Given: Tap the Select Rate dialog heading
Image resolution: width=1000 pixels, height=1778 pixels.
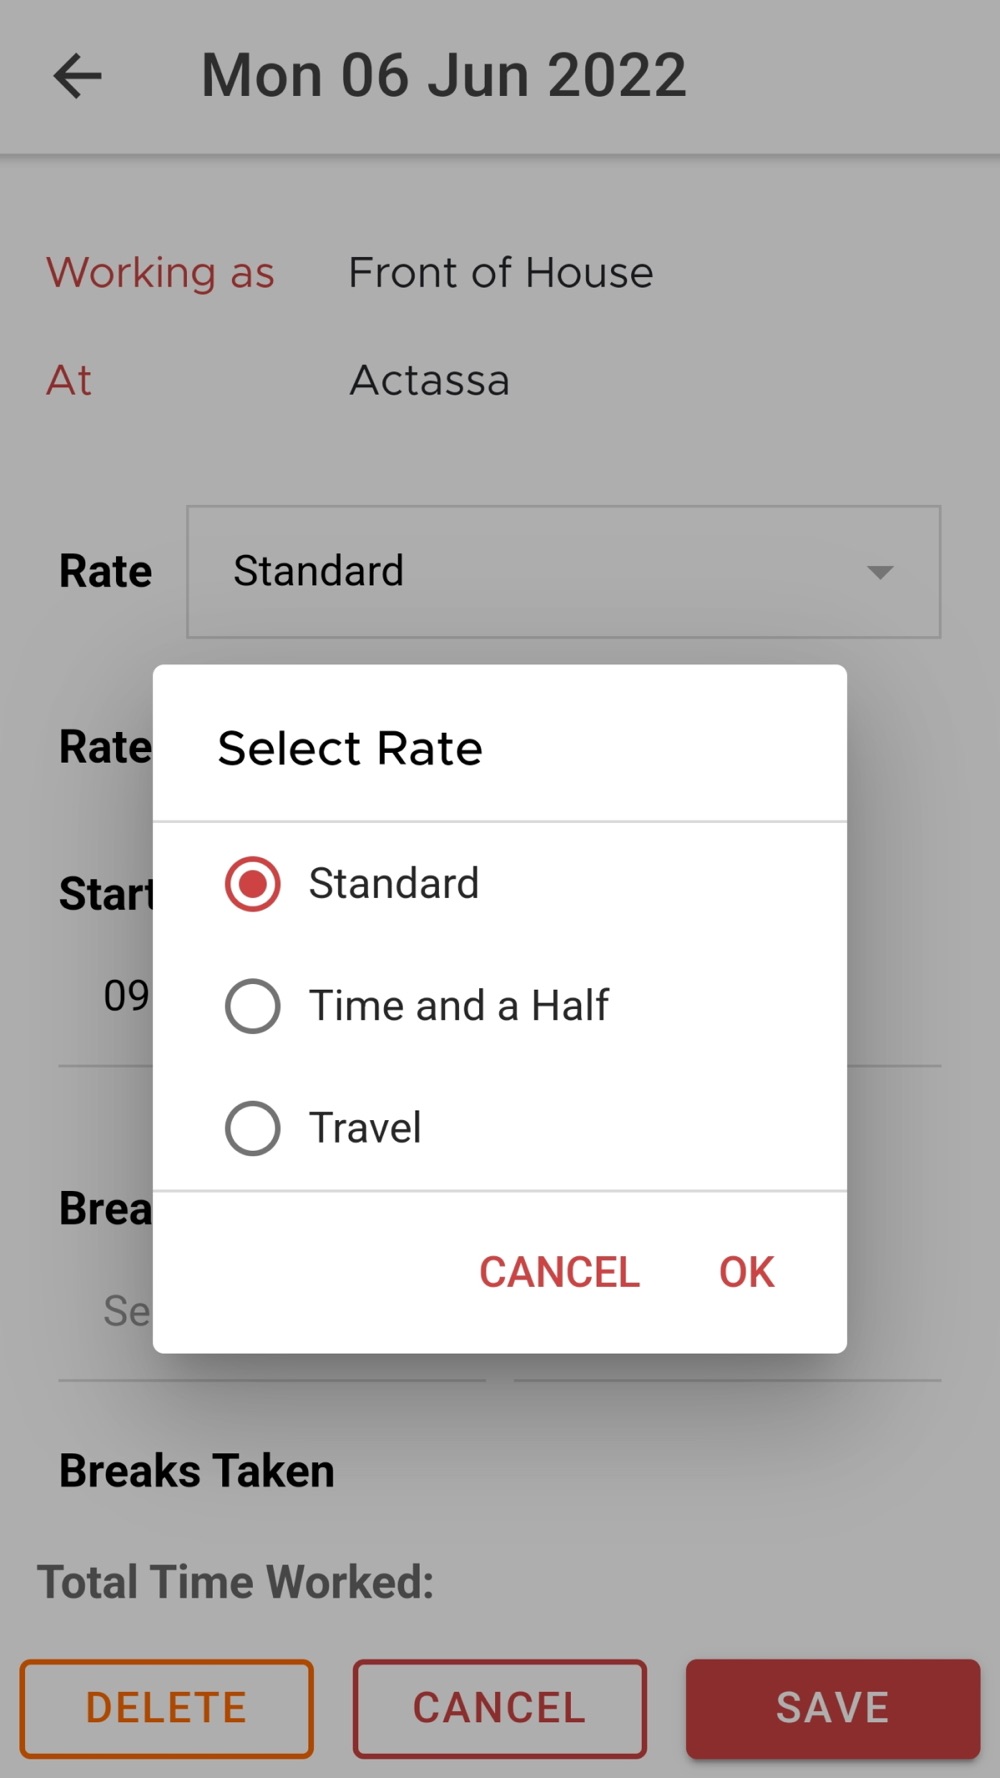Looking at the screenshot, I should coord(350,748).
